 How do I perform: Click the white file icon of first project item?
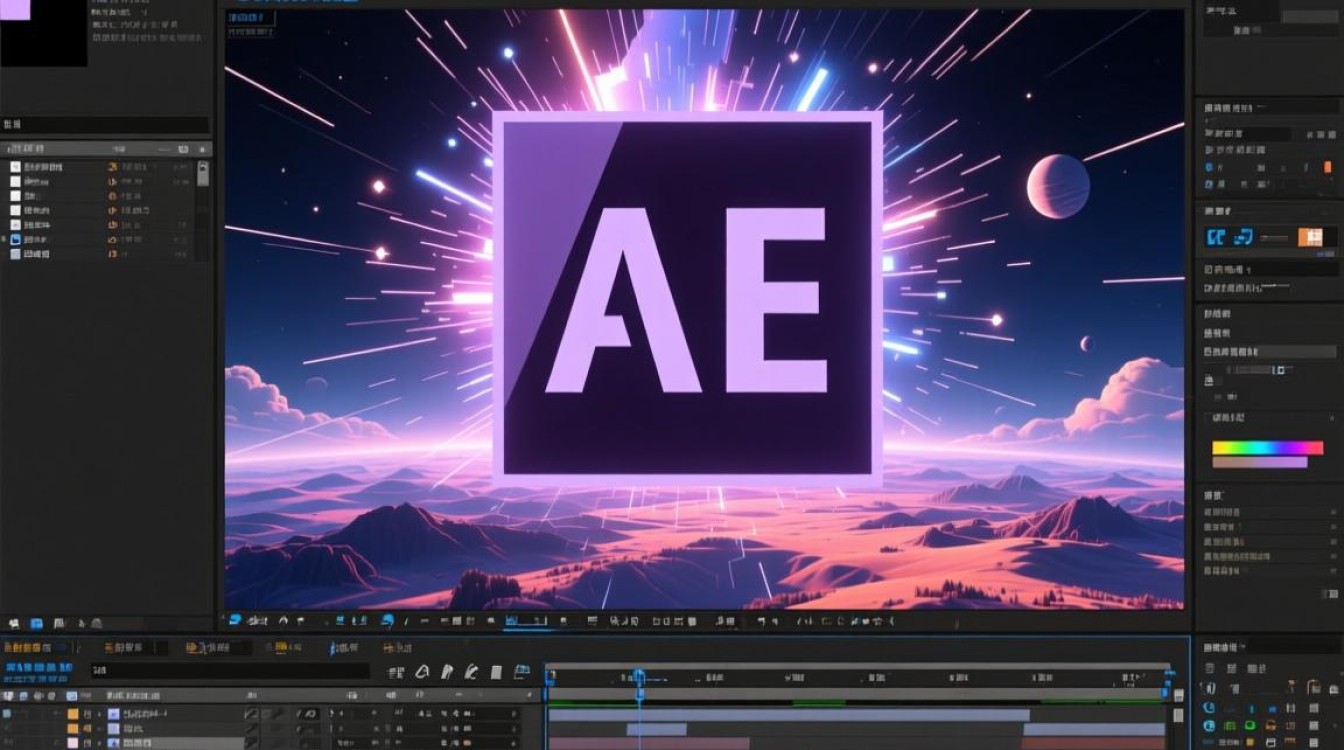15,167
